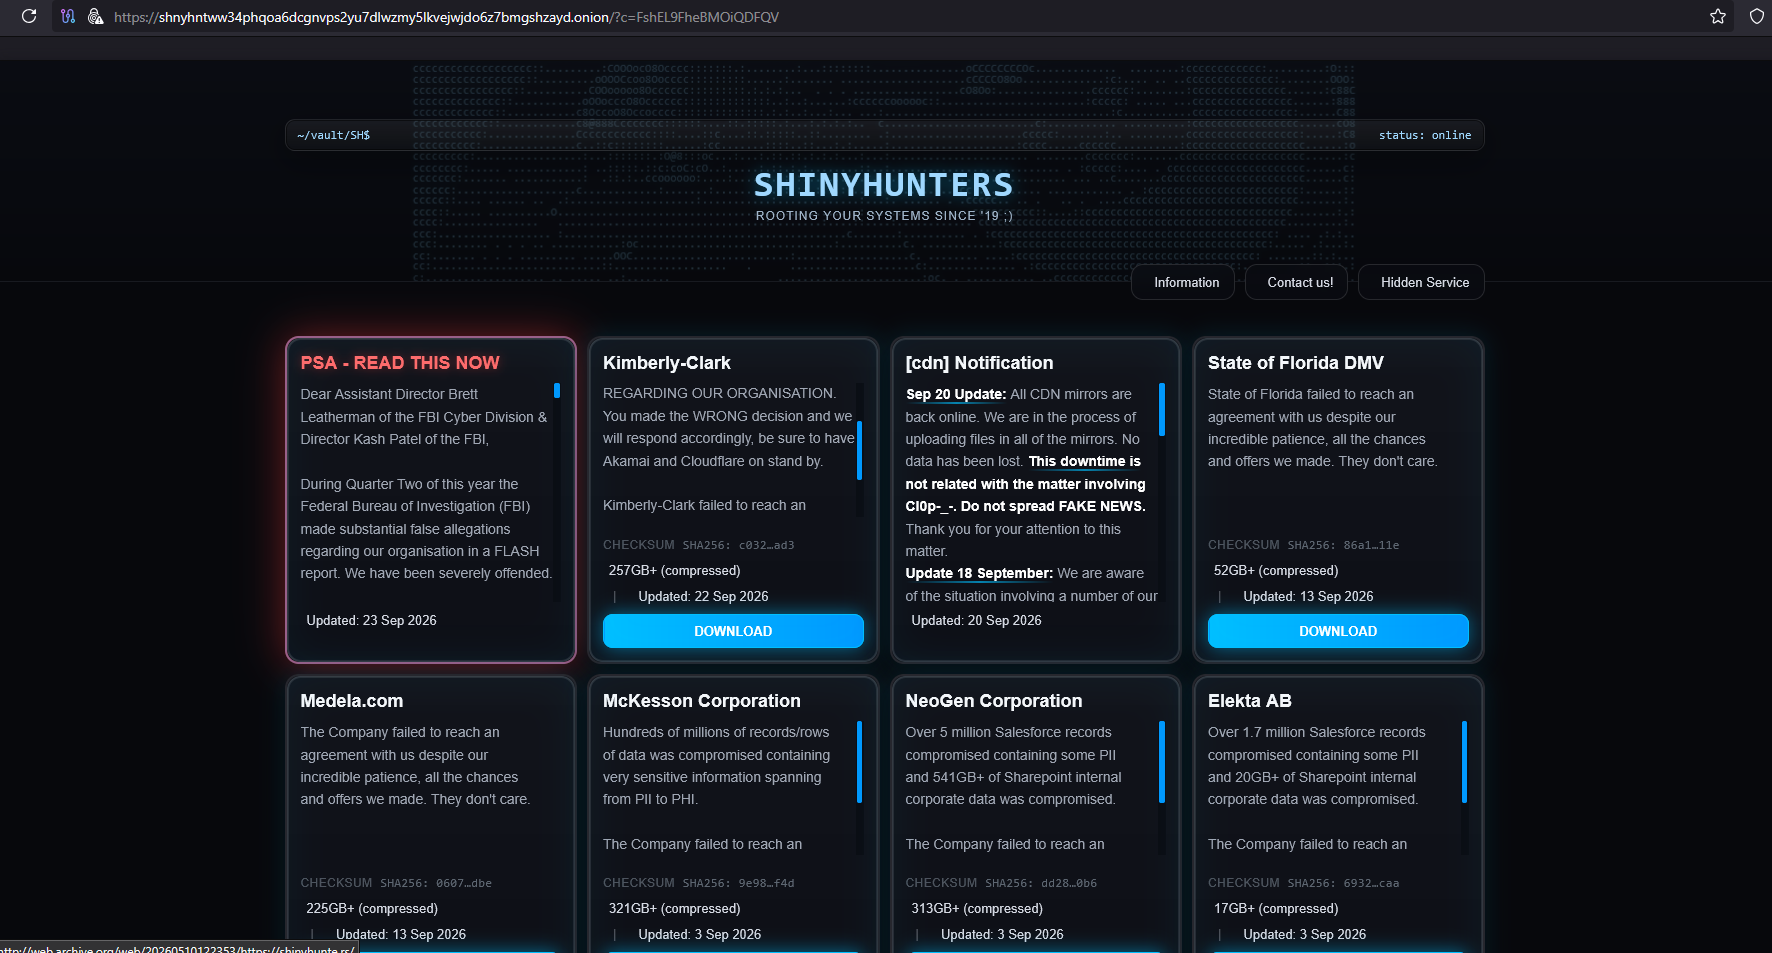Click the status: online indicator
The height and width of the screenshot is (953, 1772).
click(x=1425, y=135)
